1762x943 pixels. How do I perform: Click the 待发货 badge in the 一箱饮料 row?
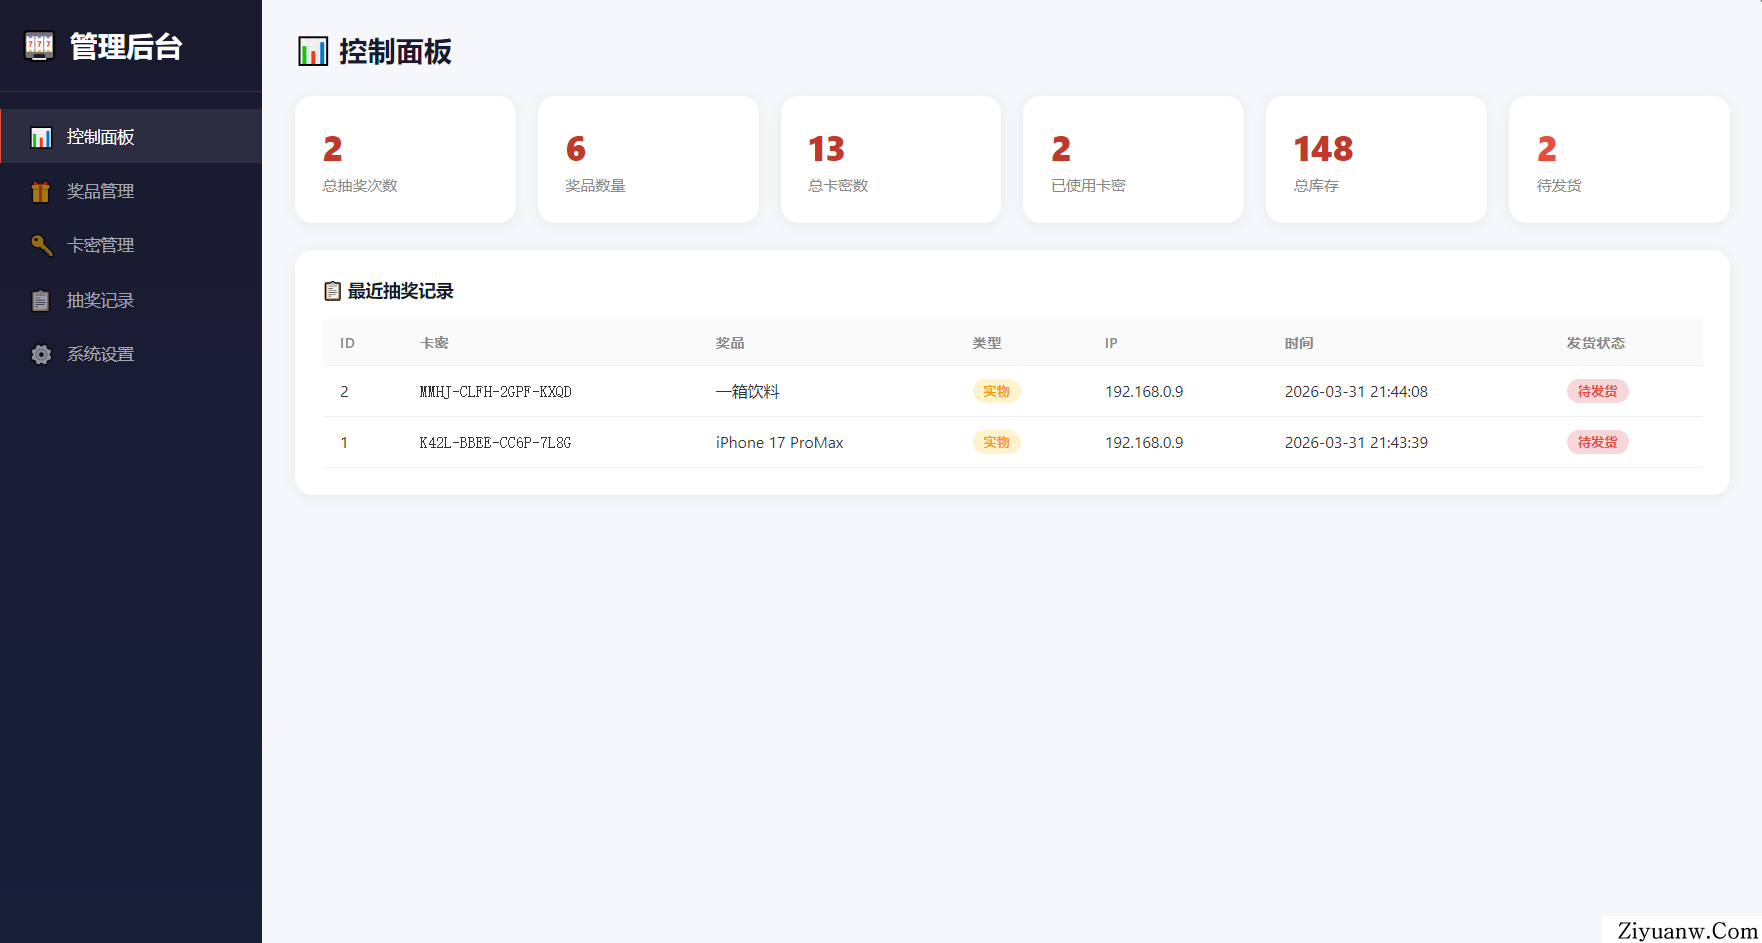pyautogui.click(x=1597, y=391)
